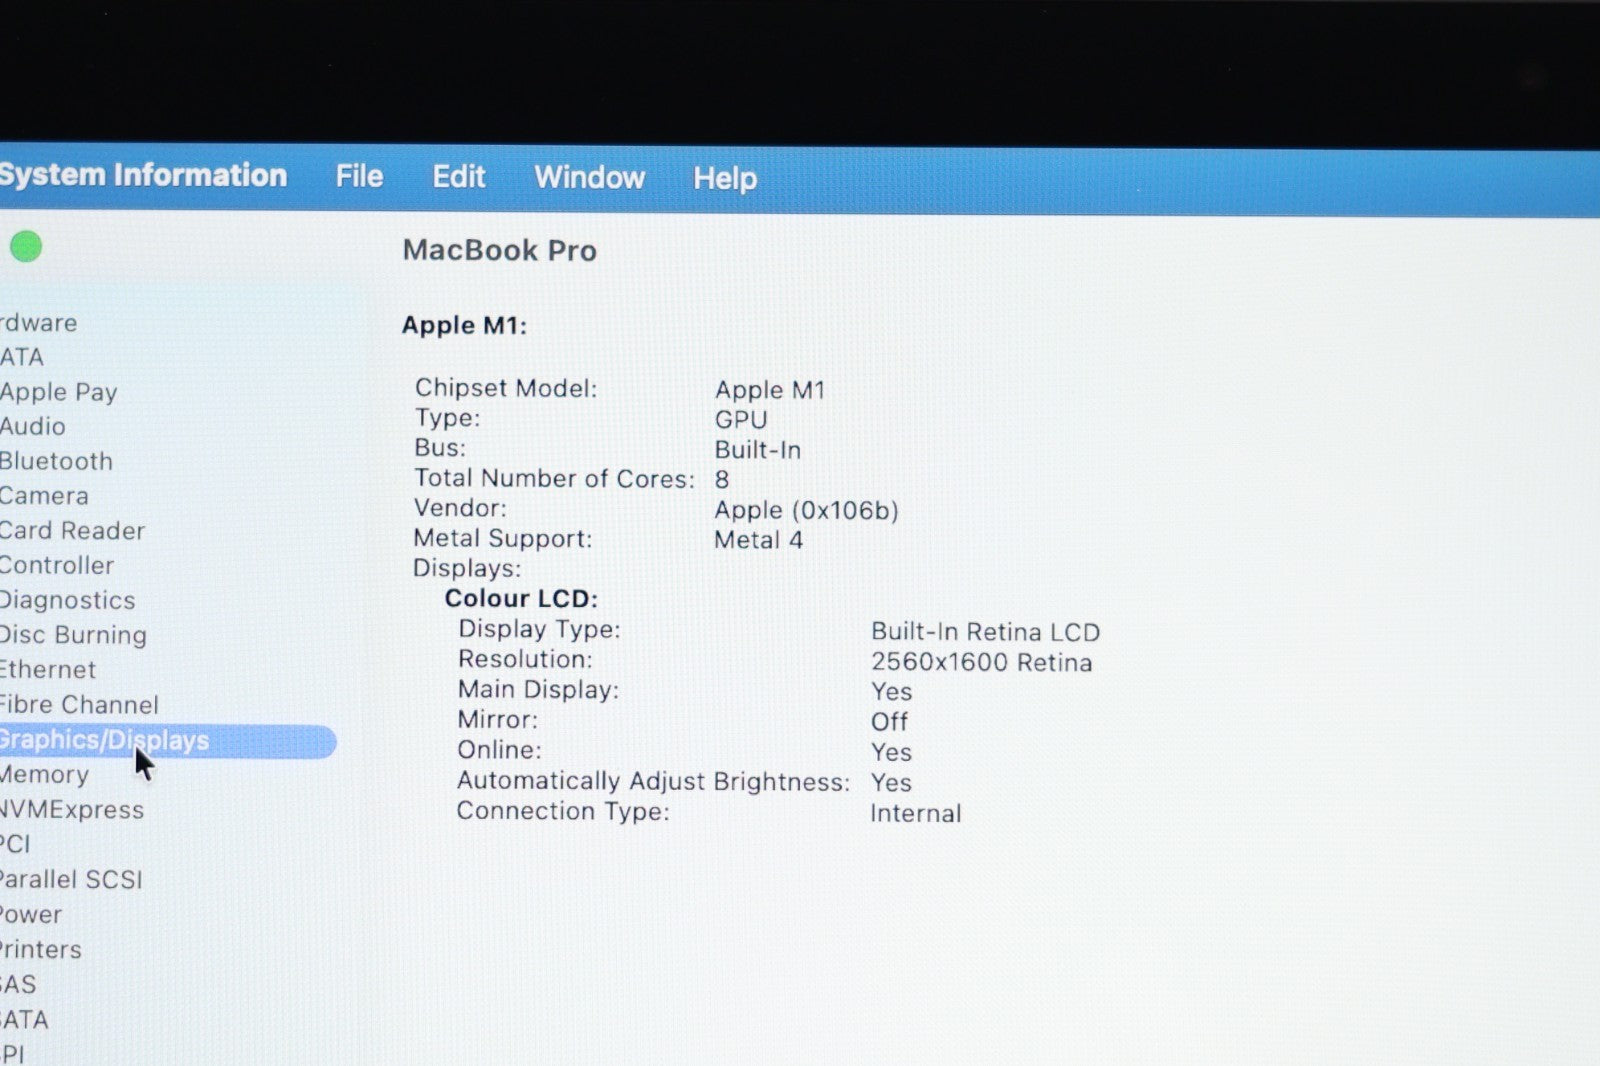Open the Window menu

[589, 178]
